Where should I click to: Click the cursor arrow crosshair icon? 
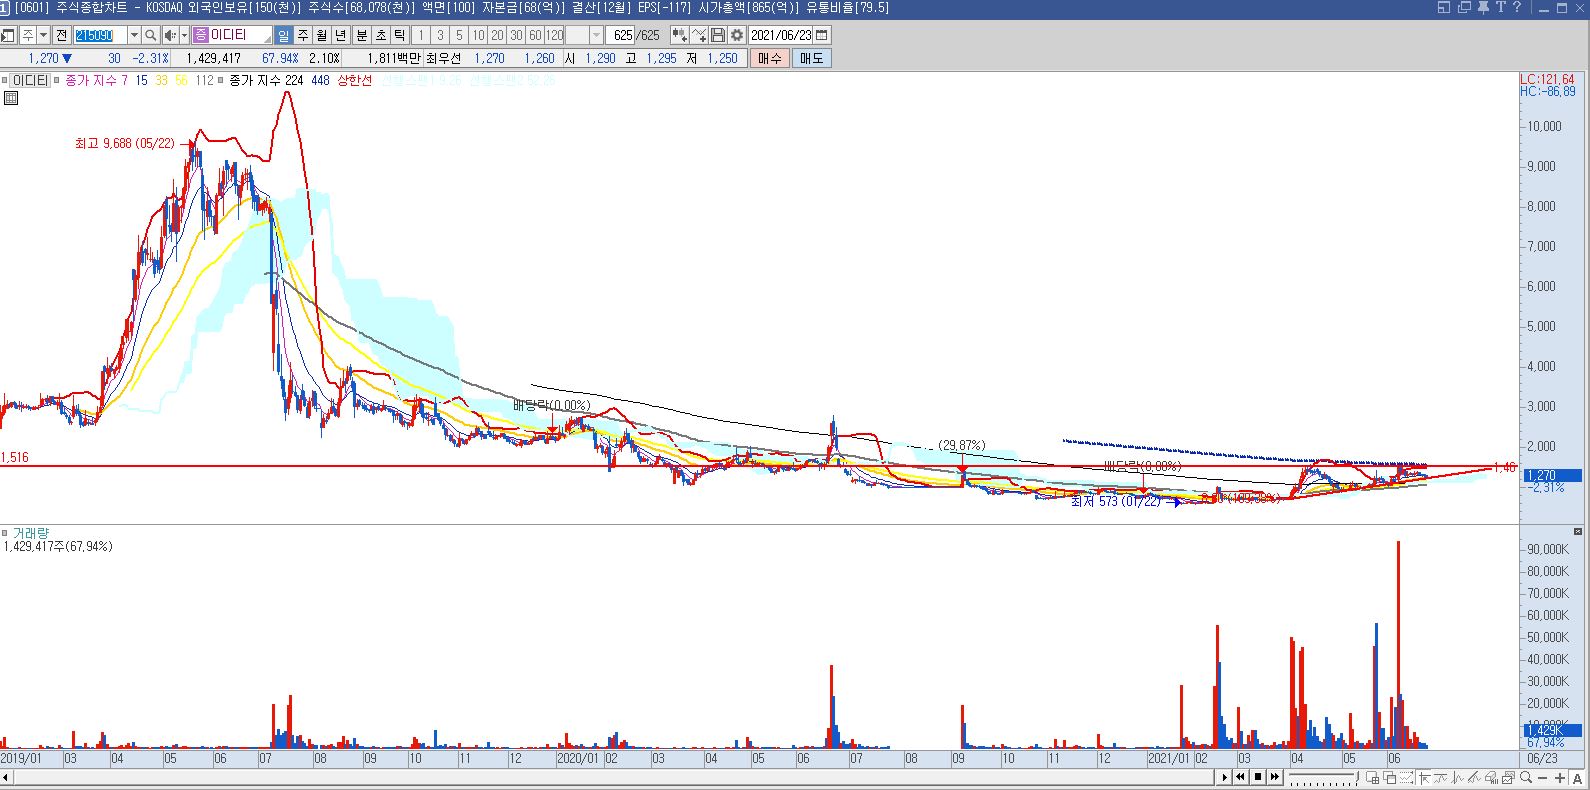(x=1424, y=777)
